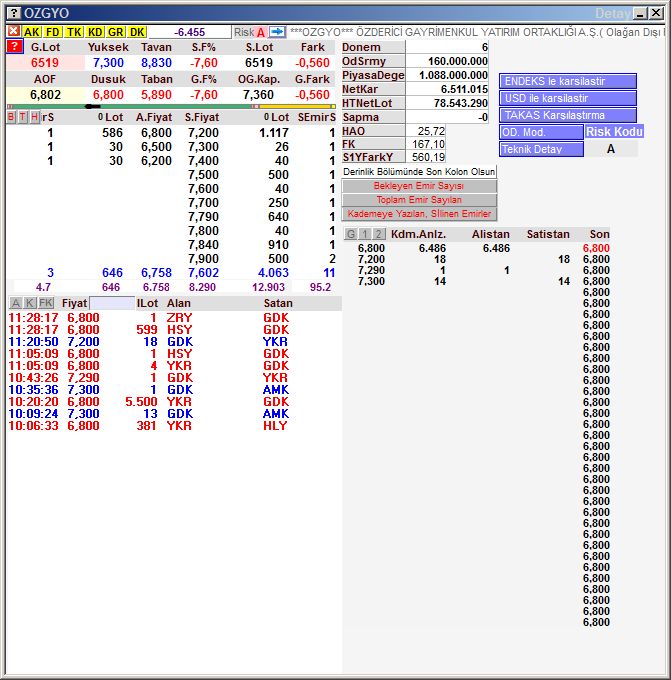Click the Tavan value 8,830
671x680 pixels.
[156, 63]
